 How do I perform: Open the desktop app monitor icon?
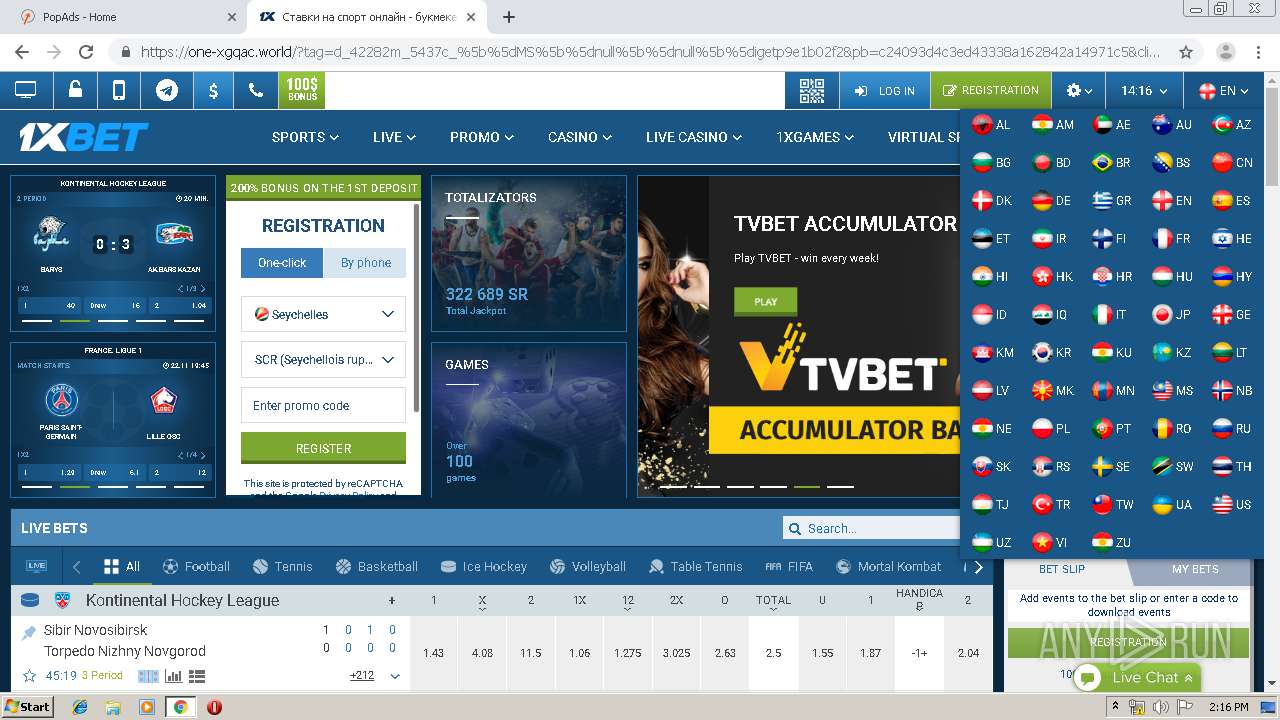point(25,90)
